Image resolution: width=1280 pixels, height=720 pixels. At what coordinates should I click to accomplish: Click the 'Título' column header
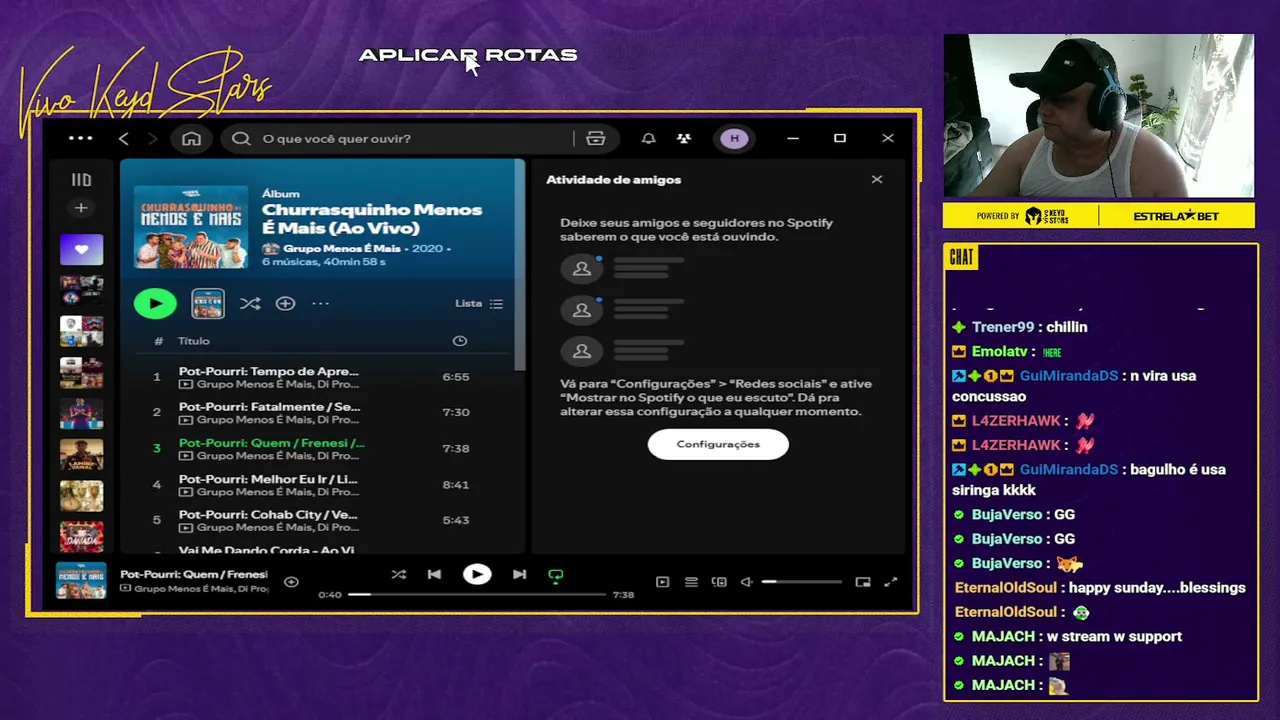coord(194,341)
